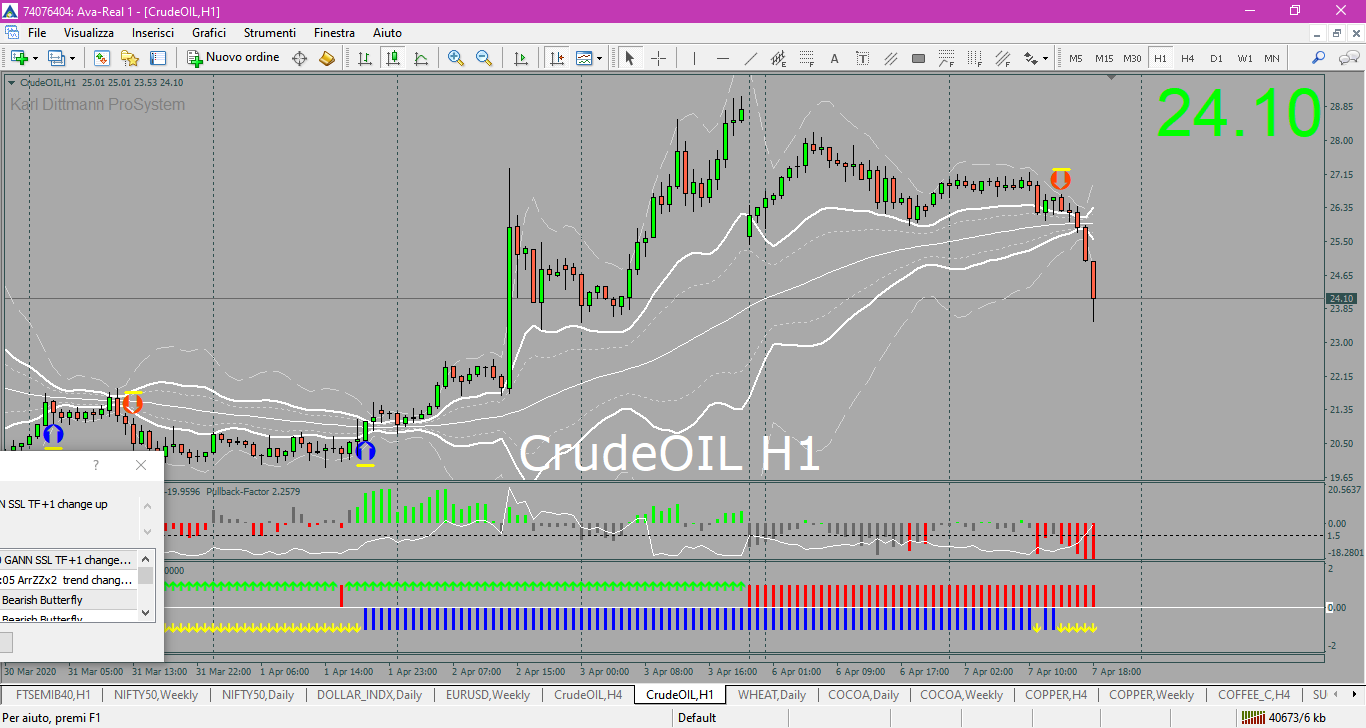Open the Aiuto menu
This screenshot has width=1366, height=728.
tap(387, 33)
